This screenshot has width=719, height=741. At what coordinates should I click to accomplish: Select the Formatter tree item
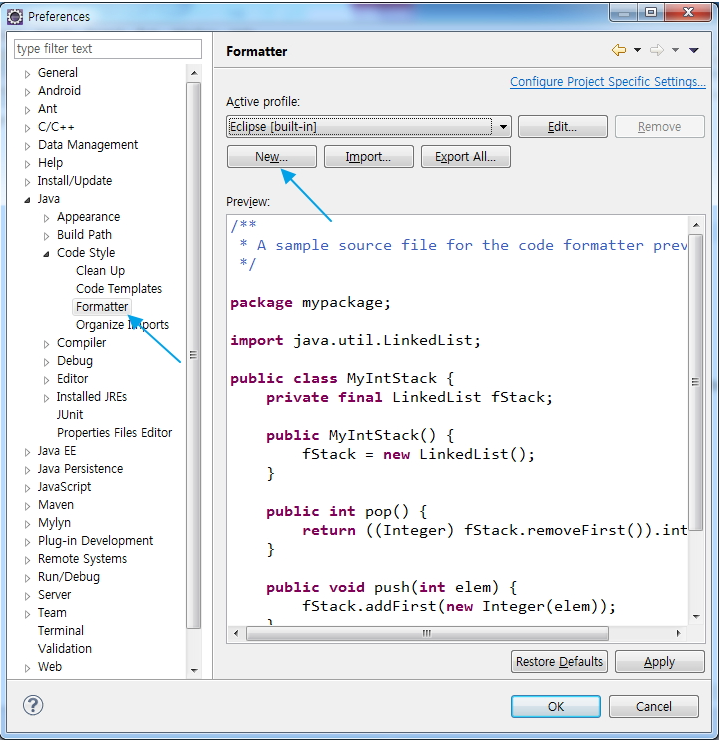point(102,307)
